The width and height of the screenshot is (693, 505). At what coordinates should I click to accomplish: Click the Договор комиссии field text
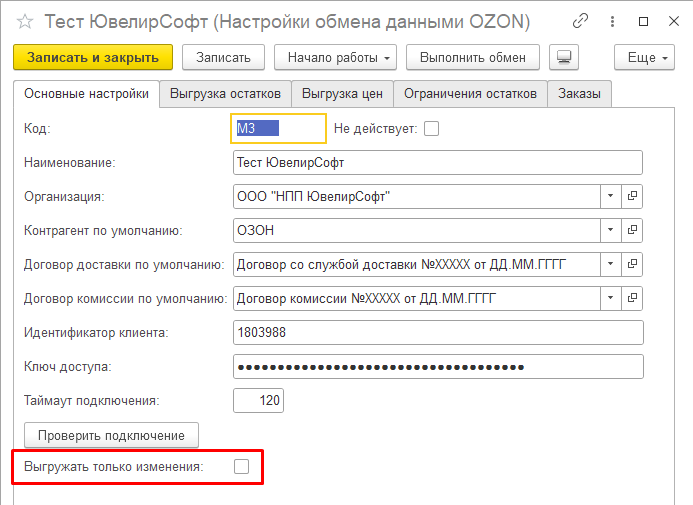click(366, 299)
